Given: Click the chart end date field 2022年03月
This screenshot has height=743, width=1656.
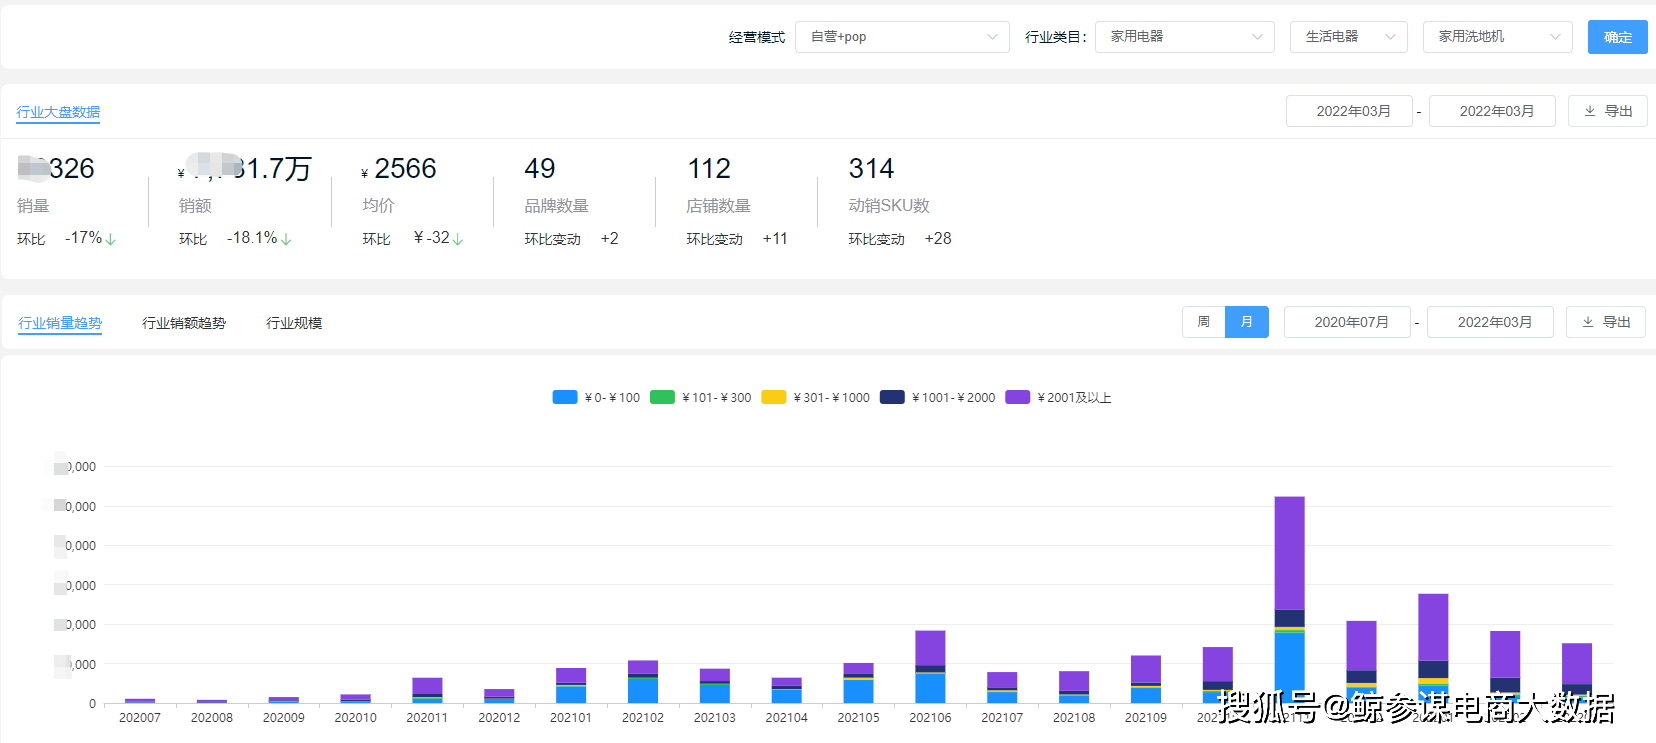Looking at the screenshot, I should (x=1490, y=322).
